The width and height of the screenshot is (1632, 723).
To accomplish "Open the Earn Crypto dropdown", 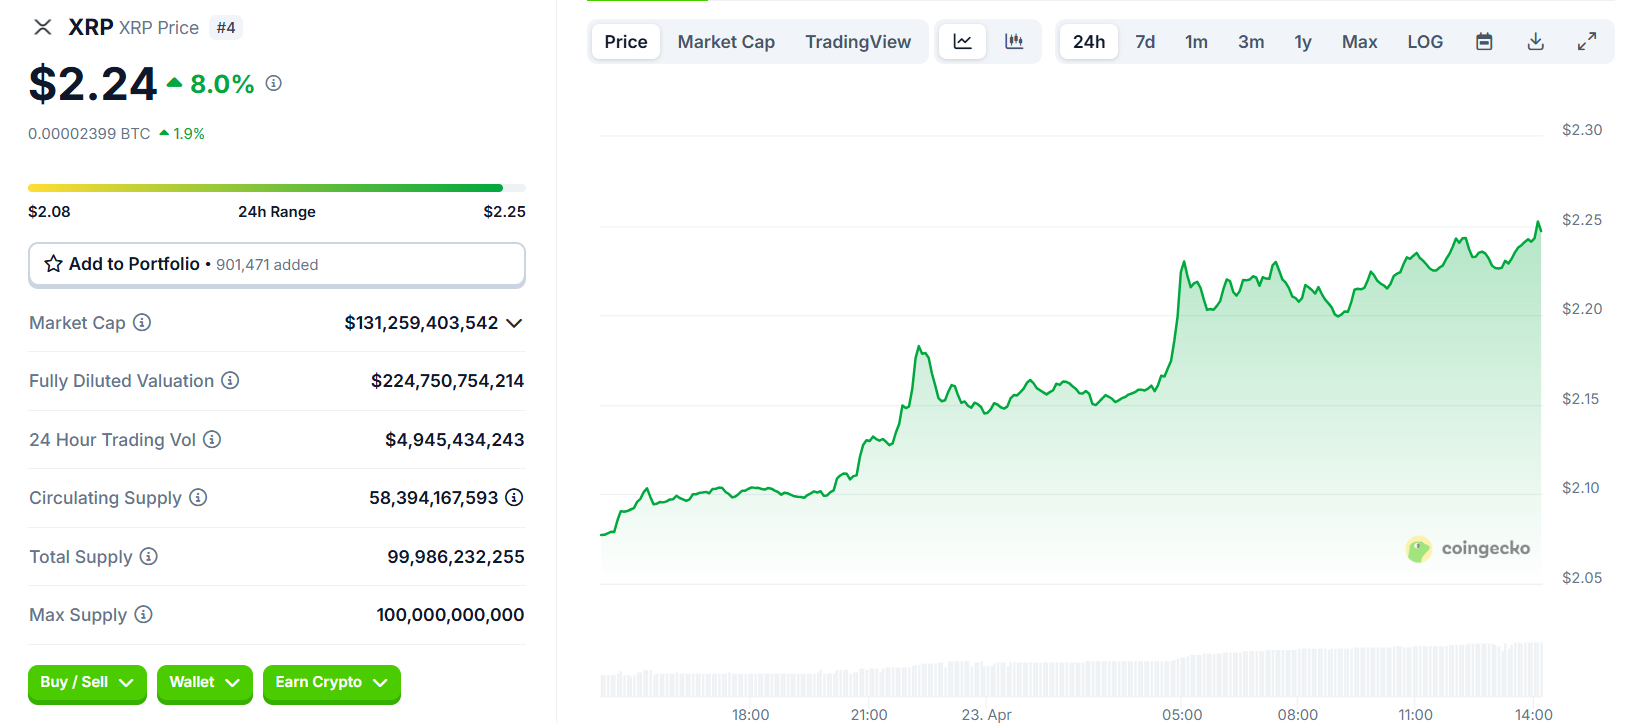I will click(x=331, y=683).
